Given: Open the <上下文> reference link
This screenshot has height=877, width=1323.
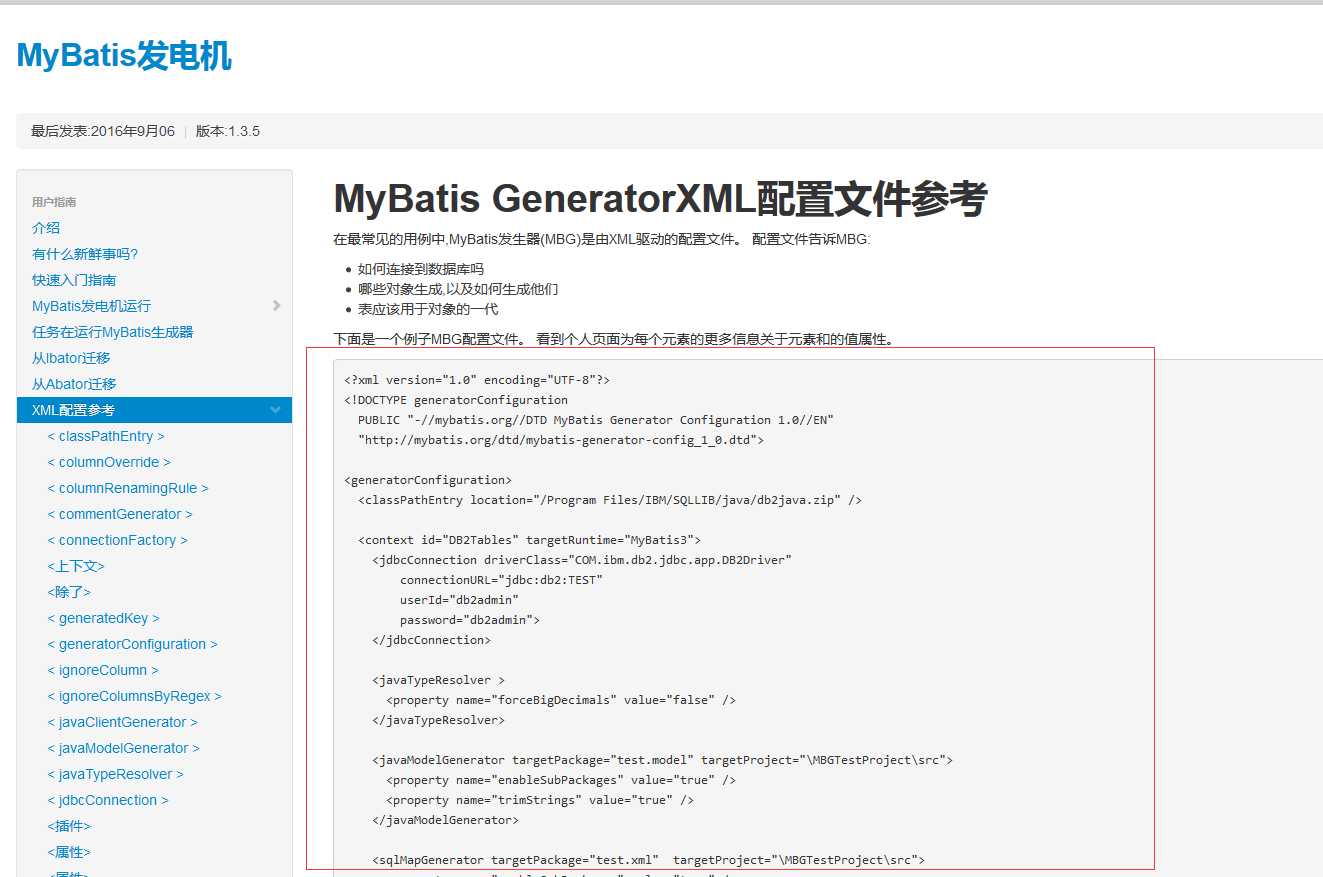Looking at the screenshot, I should click(x=76, y=566).
